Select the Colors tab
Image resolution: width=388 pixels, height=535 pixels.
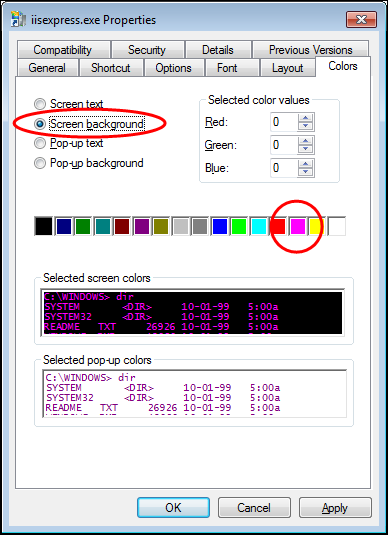343,66
